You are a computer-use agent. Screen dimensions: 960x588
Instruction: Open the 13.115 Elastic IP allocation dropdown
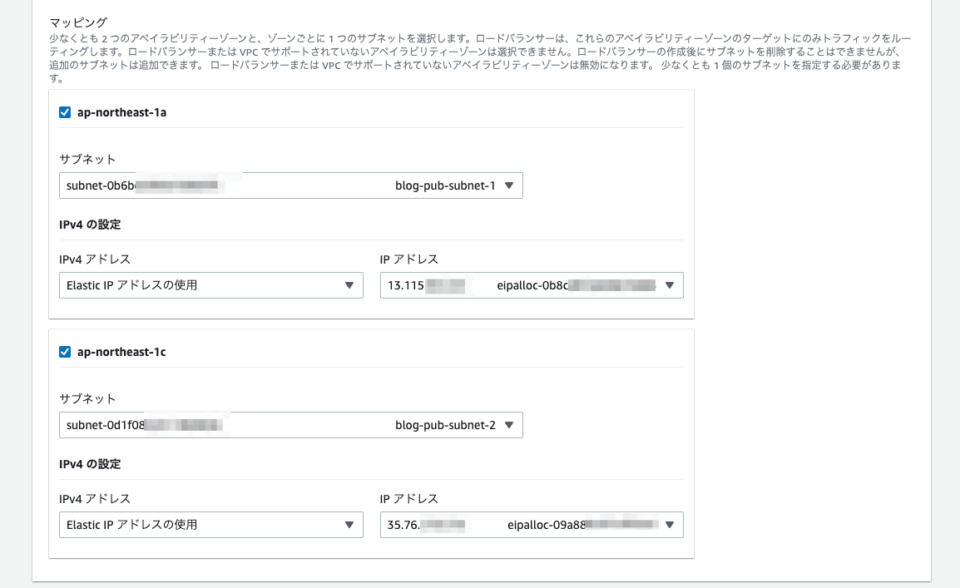531,285
